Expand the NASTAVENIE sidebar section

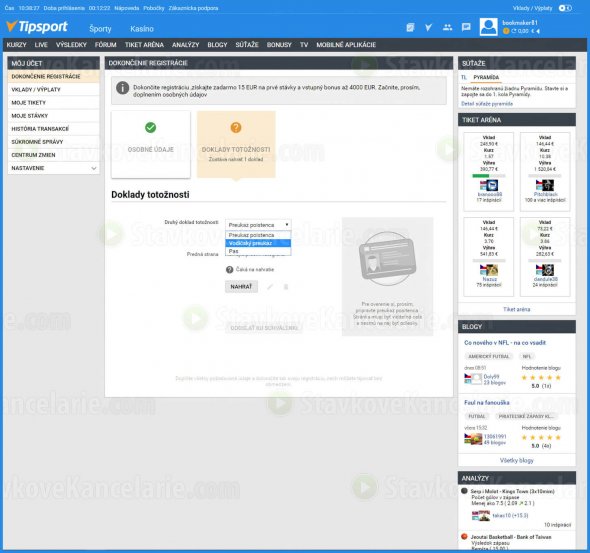pyautogui.click(x=53, y=168)
